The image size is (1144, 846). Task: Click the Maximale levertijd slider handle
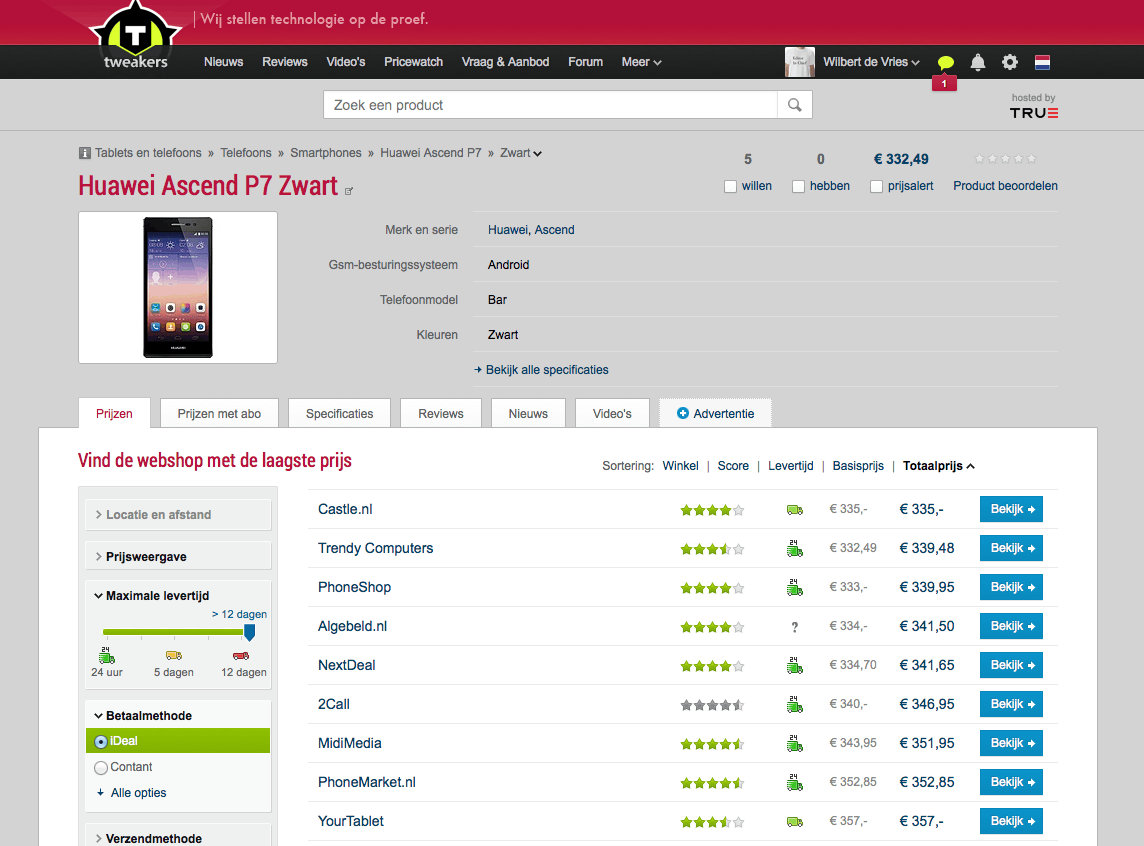pos(248,632)
